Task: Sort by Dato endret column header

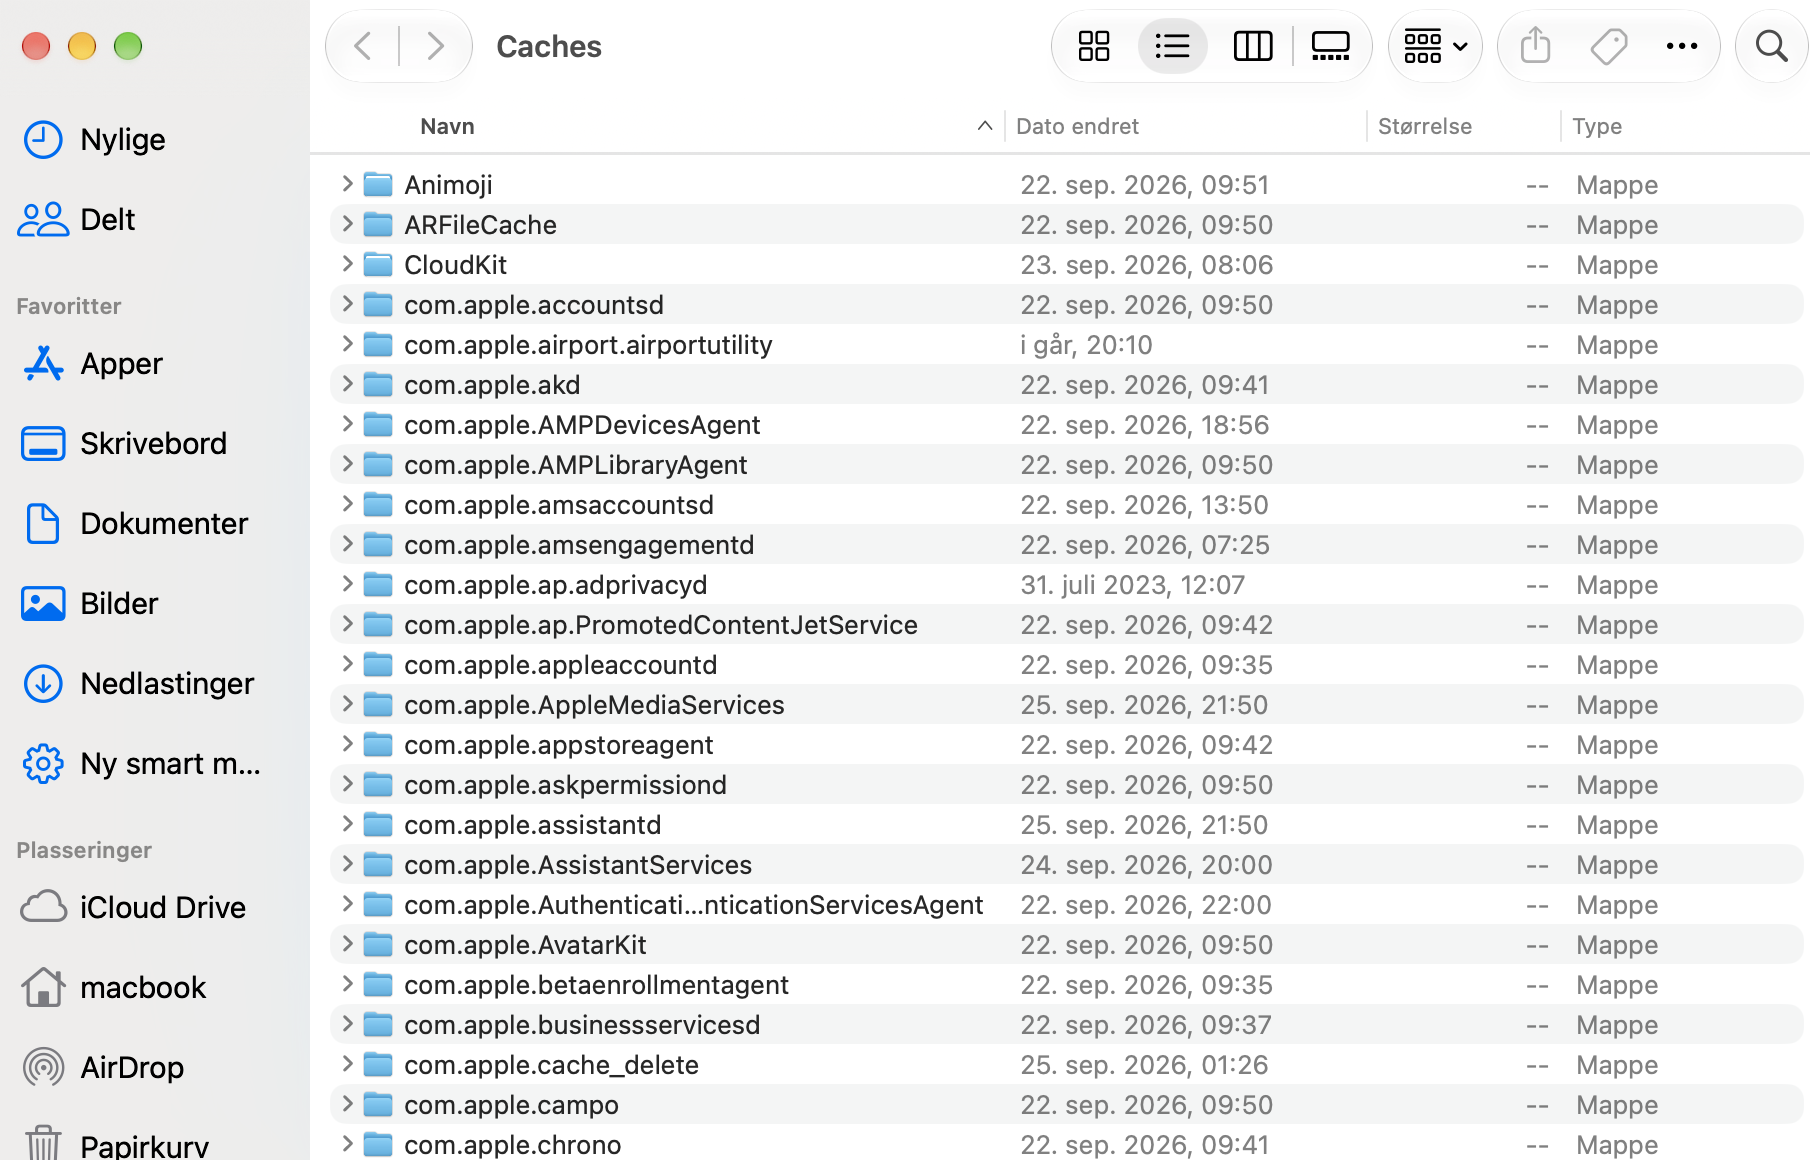Action: pos(1077,127)
